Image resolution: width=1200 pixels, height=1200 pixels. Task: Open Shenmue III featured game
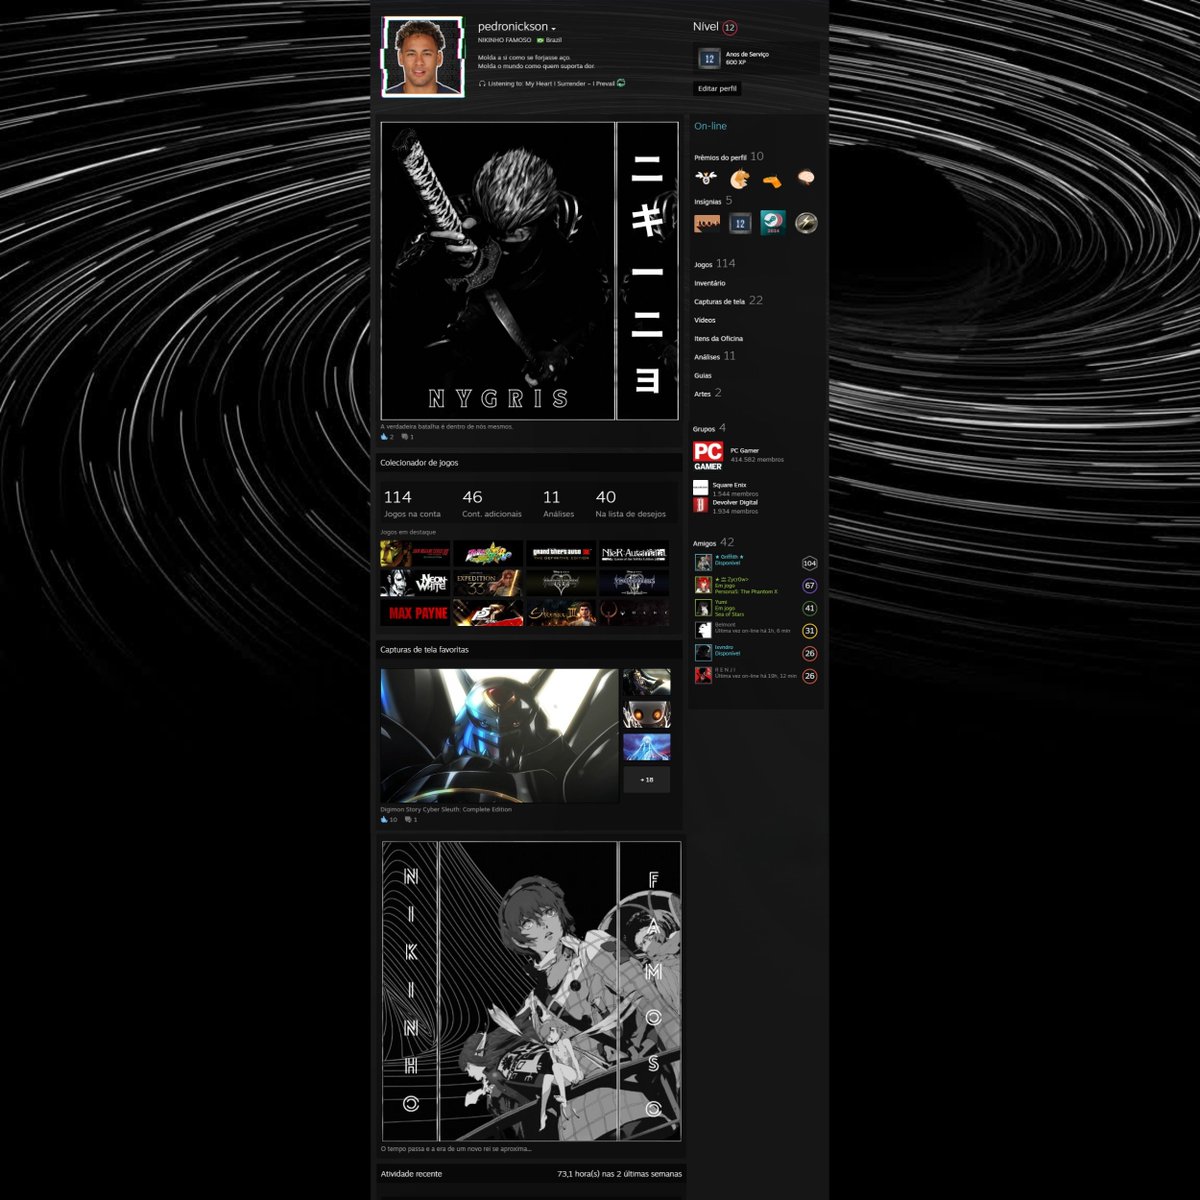(561, 613)
